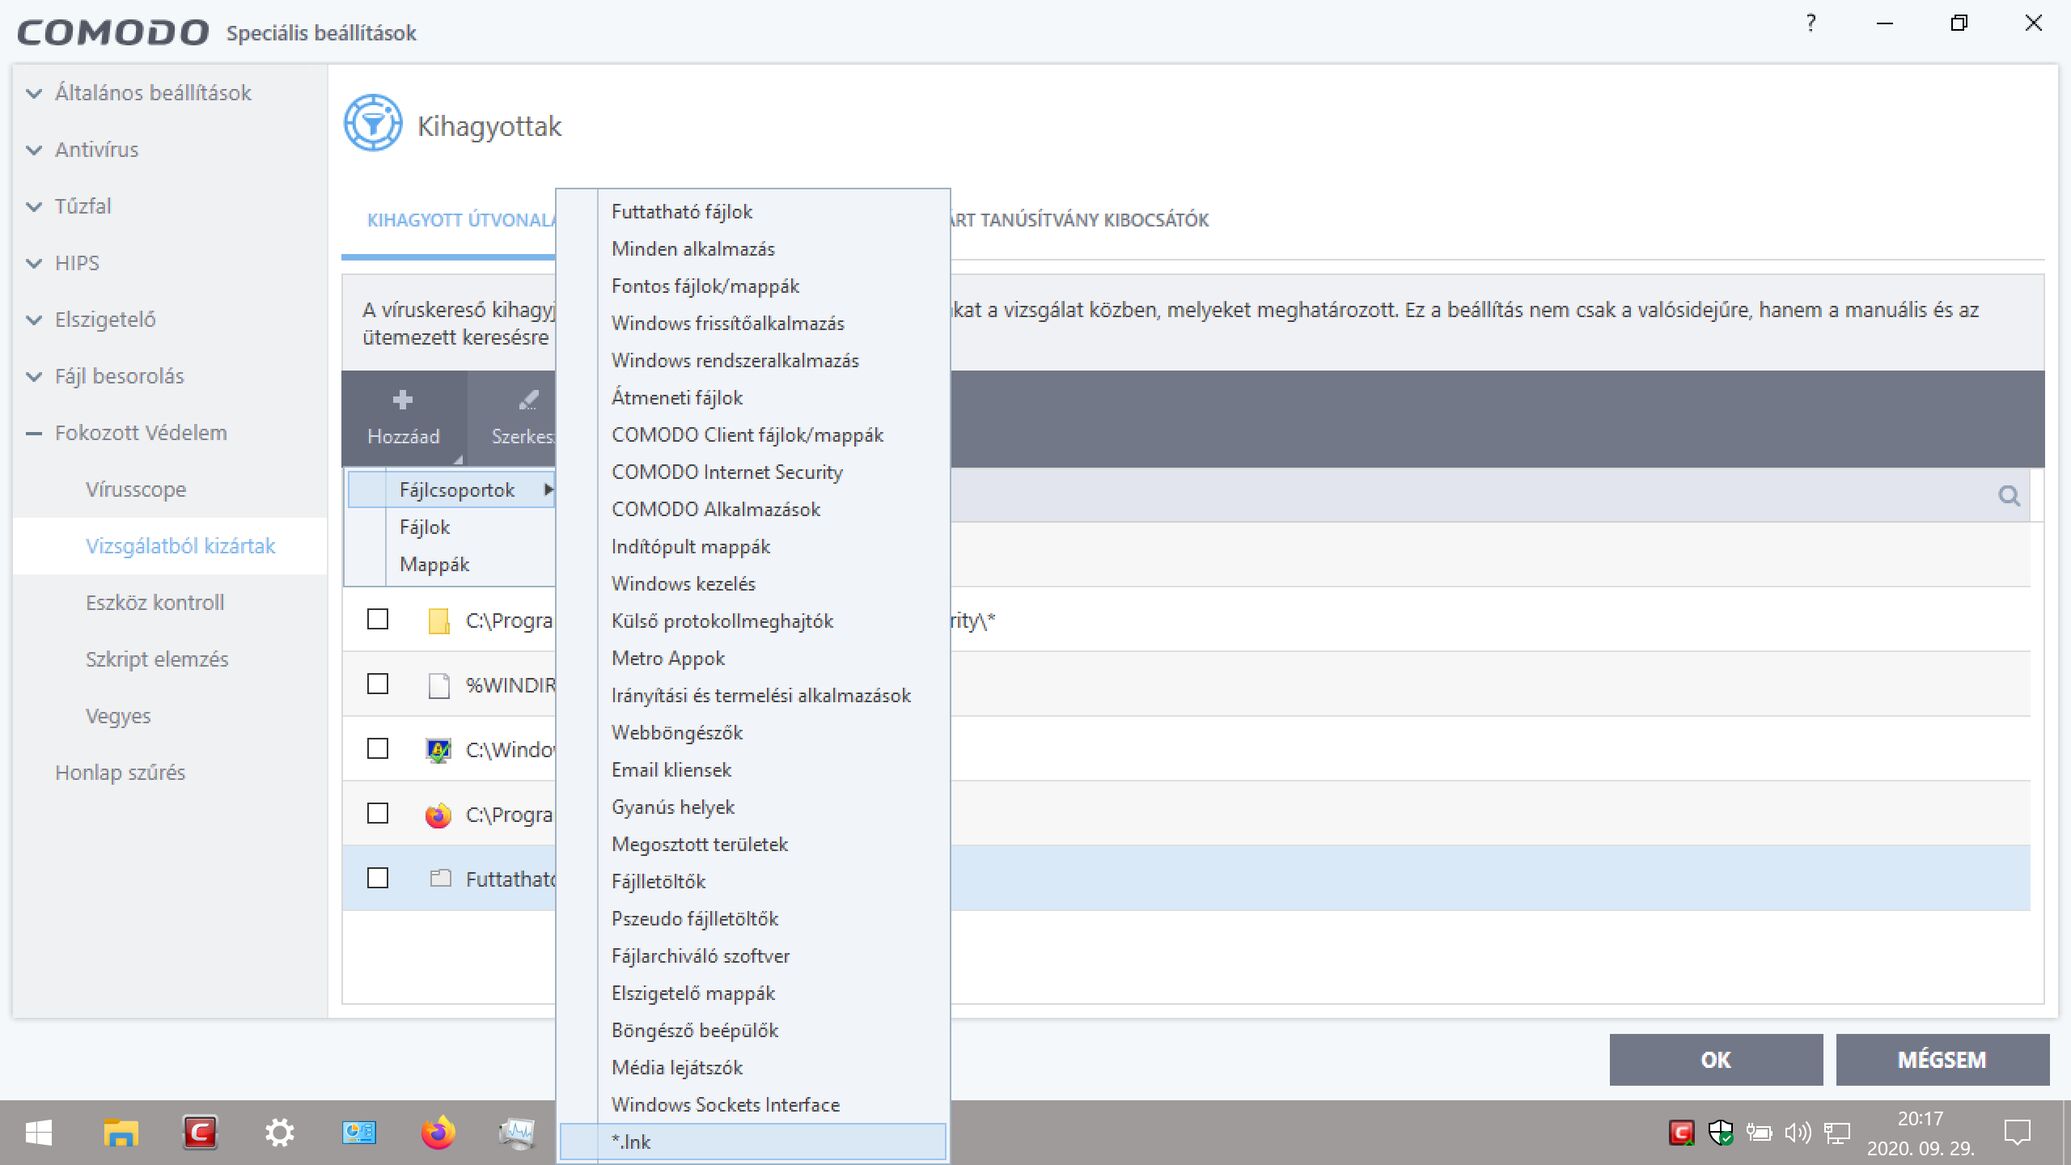
Task: Click the Szerkesztés pencil icon
Action: (x=528, y=400)
